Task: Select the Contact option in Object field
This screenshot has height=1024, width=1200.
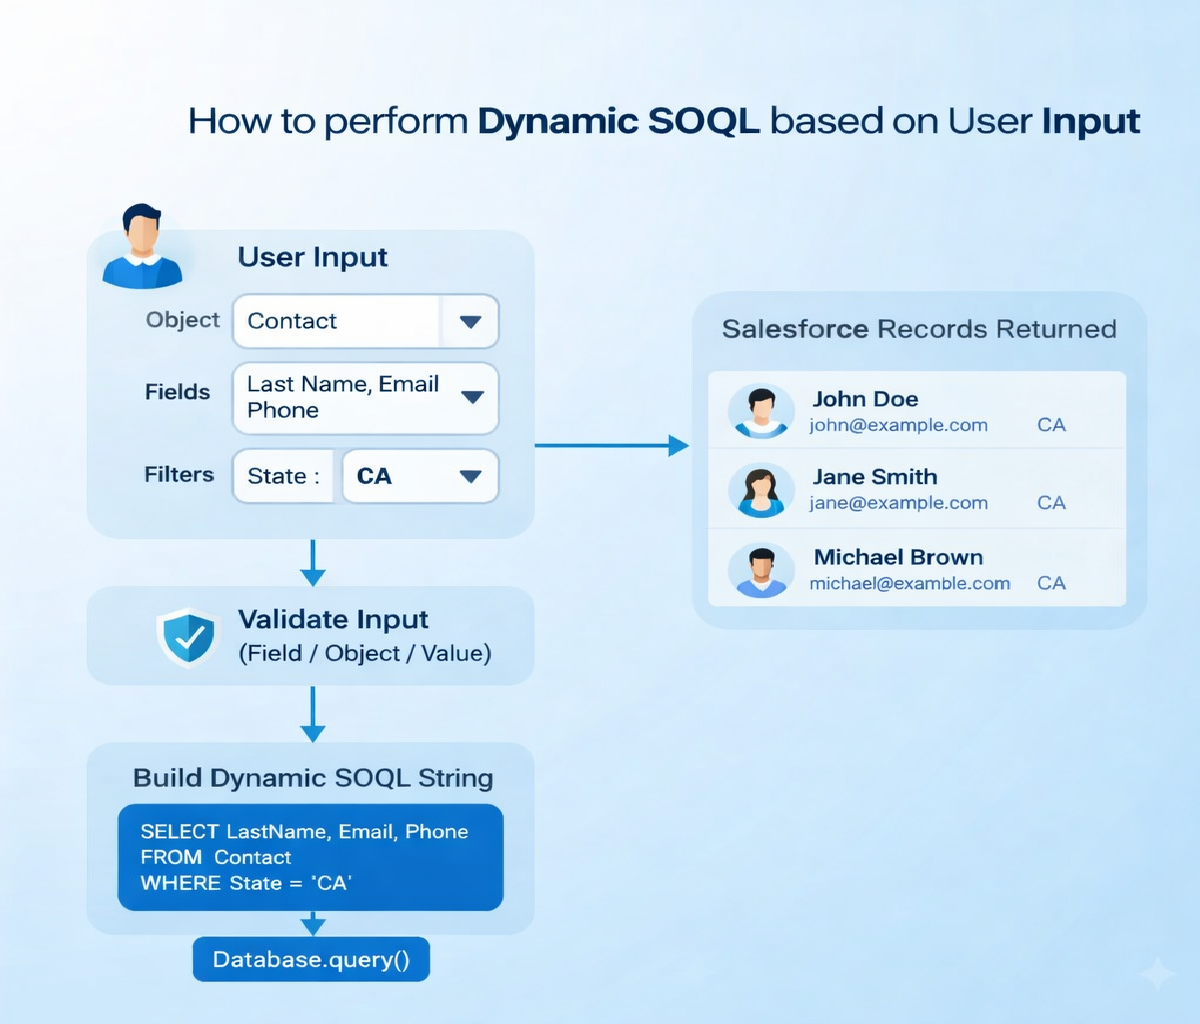Action: (x=292, y=321)
